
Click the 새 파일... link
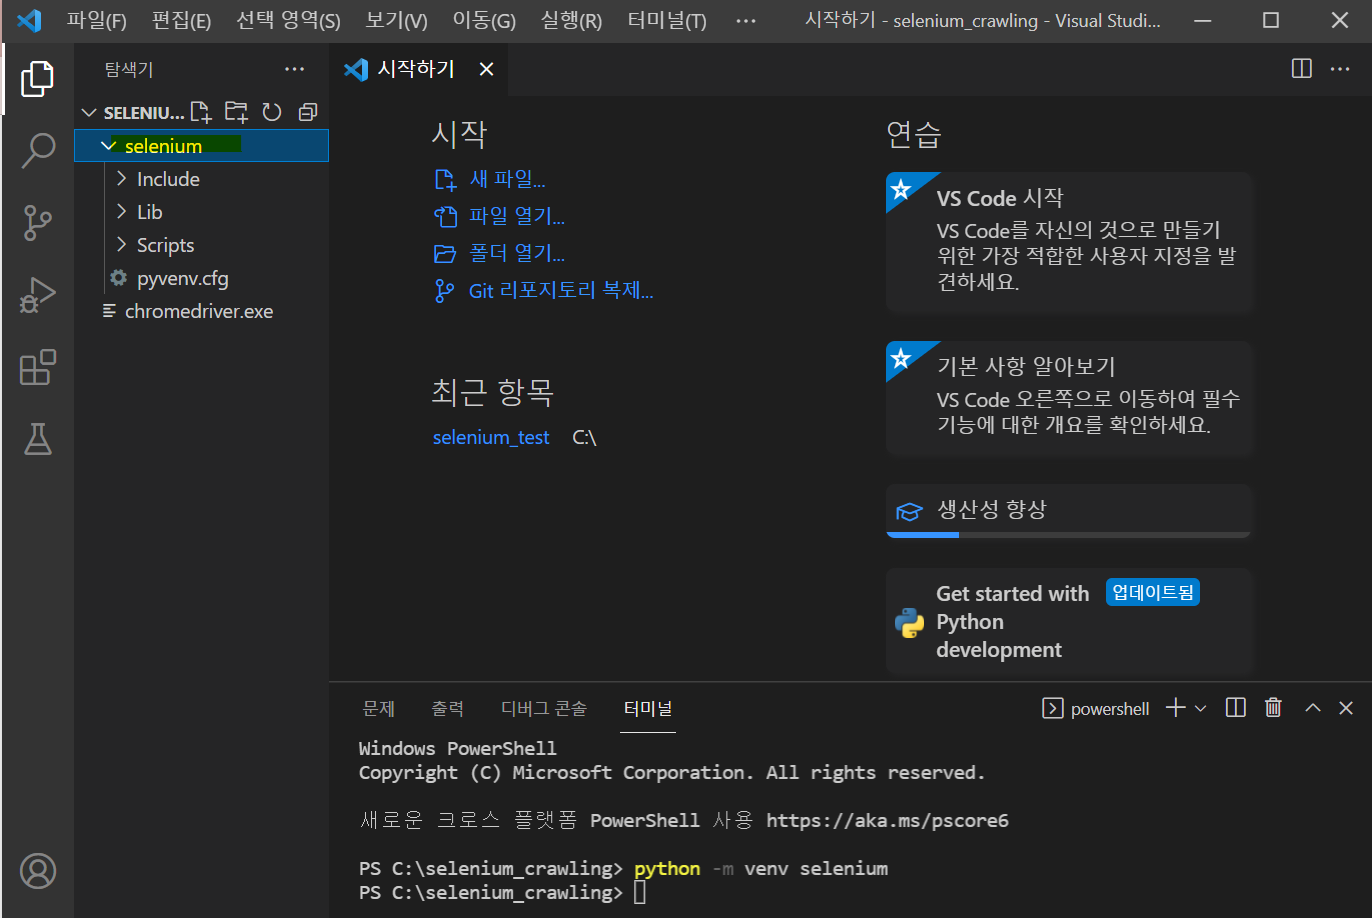click(x=489, y=179)
